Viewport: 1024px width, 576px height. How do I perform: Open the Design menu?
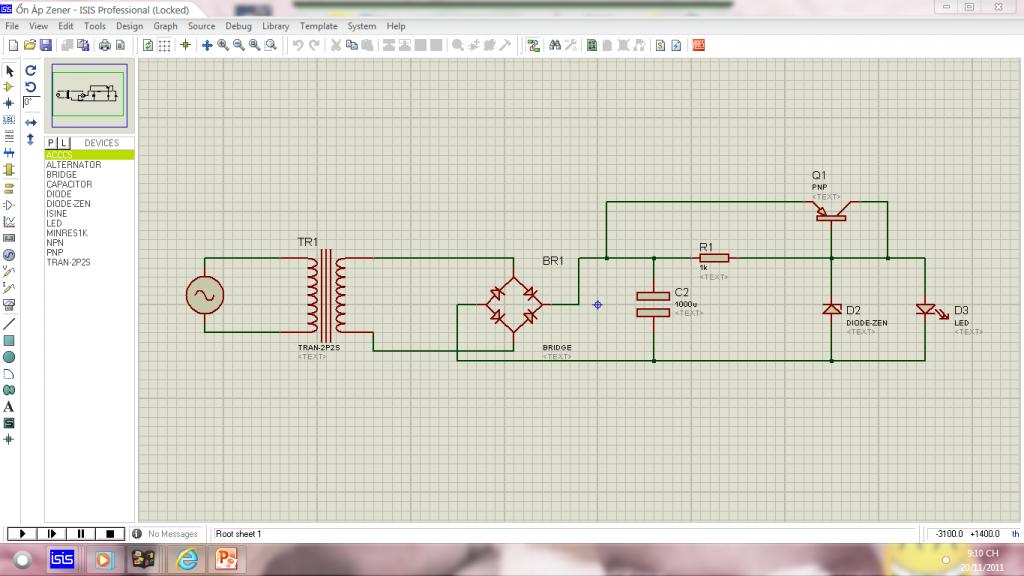pyautogui.click(x=129, y=26)
